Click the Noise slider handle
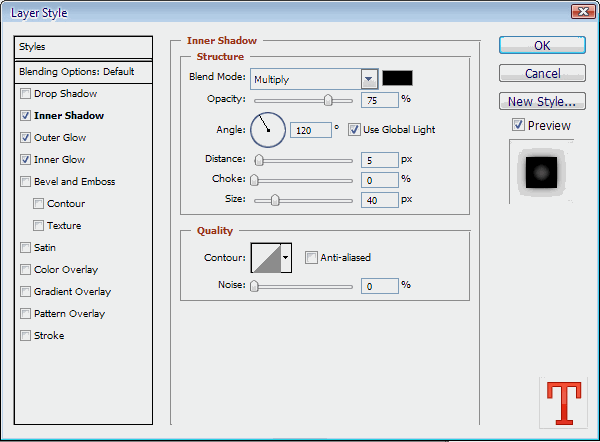 point(254,286)
